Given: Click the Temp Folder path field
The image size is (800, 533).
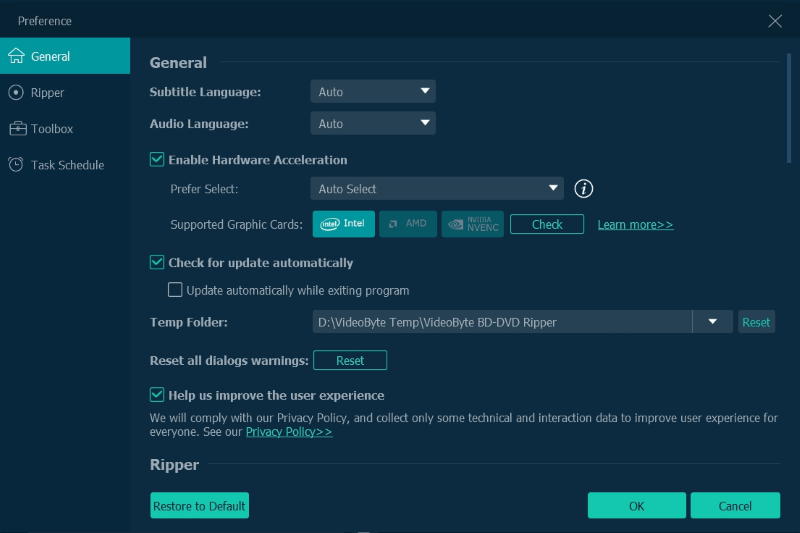Looking at the screenshot, I should click(500, 322).
